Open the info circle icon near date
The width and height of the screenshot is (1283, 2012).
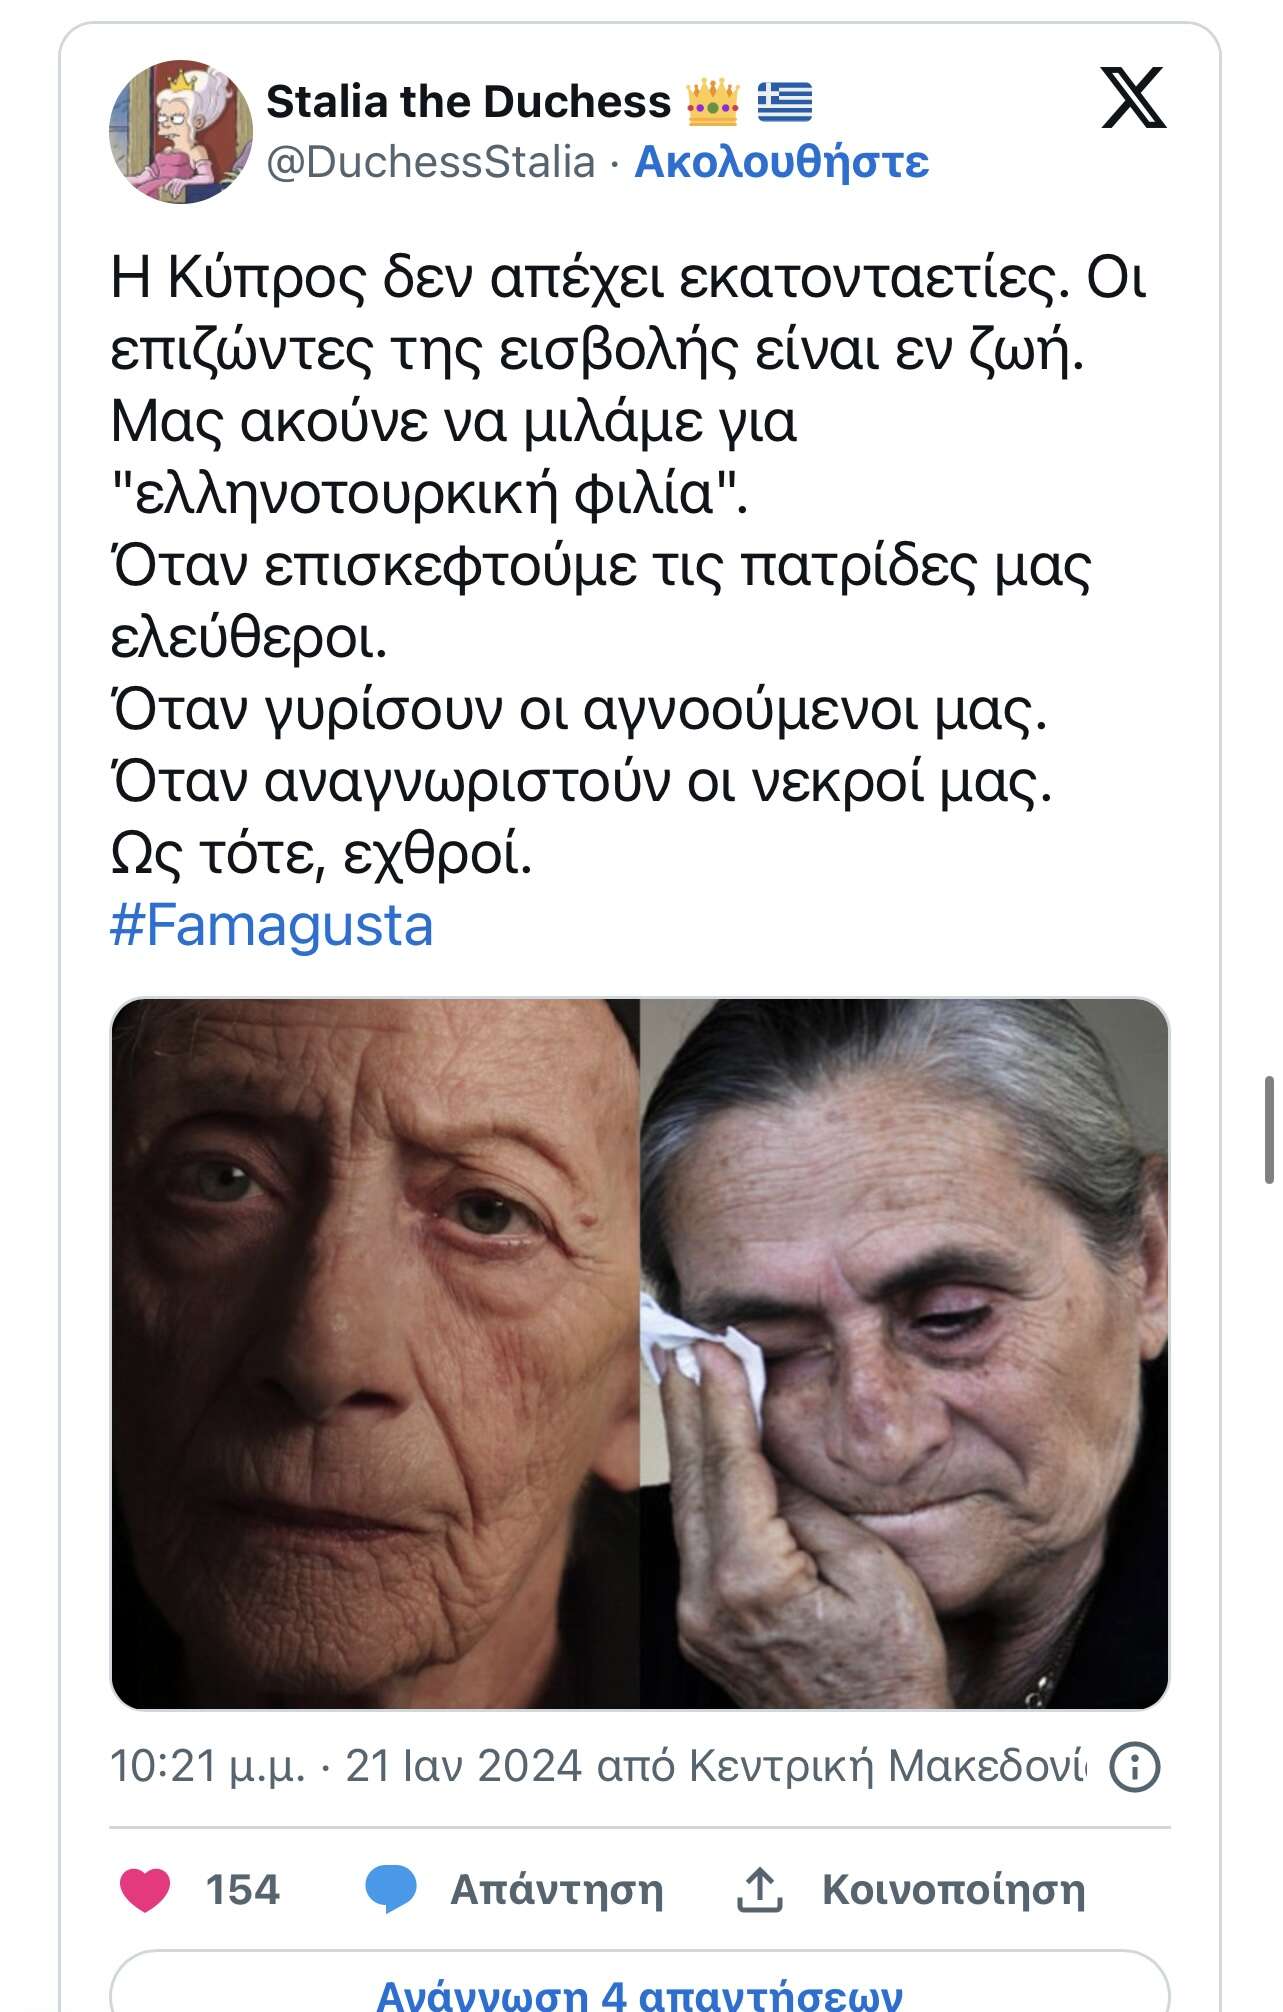pyautogui.click(x=1135, y=1767)
